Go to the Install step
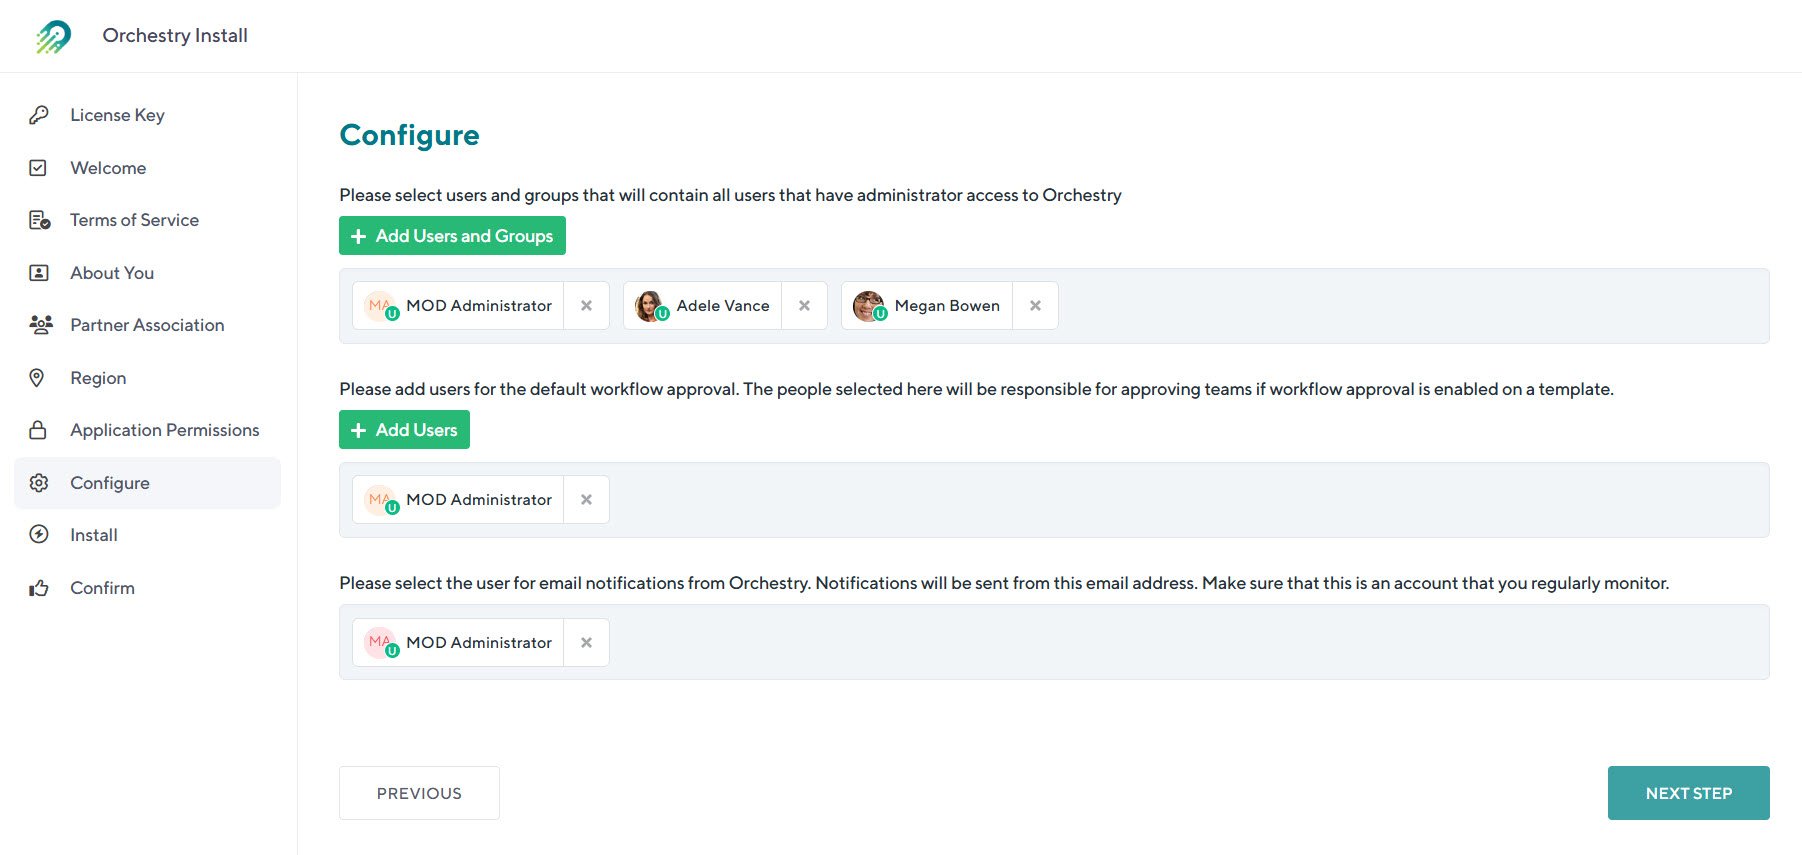The width and height of the screenshot is (1802, 855). 147,535
